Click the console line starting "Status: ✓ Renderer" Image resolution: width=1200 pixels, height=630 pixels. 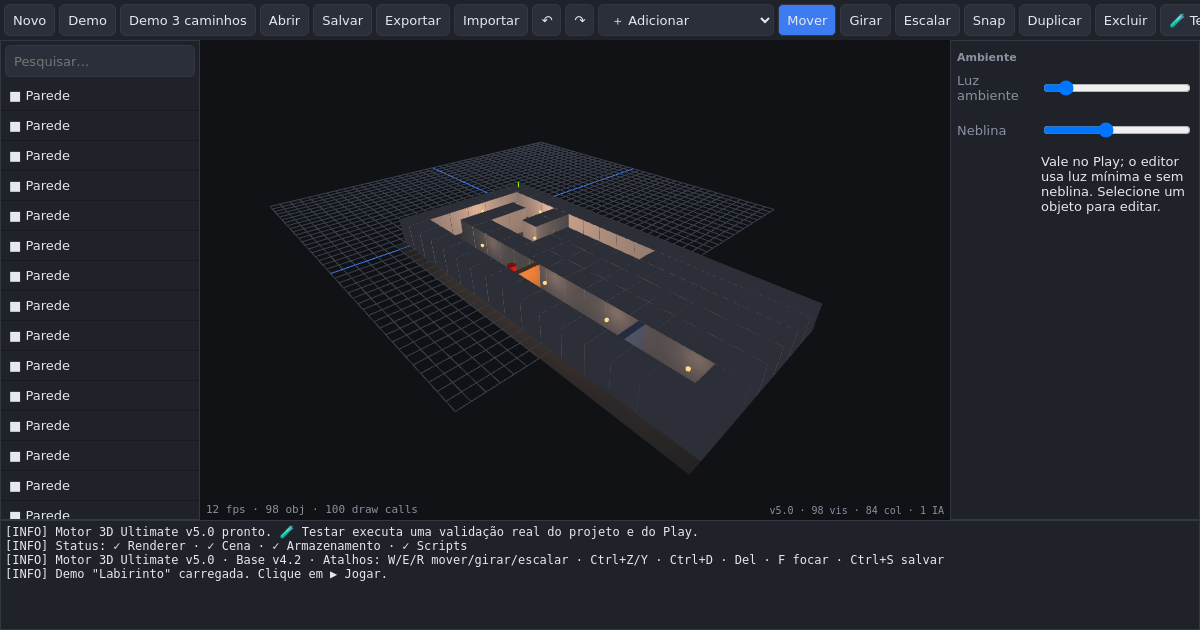(236, 546)
